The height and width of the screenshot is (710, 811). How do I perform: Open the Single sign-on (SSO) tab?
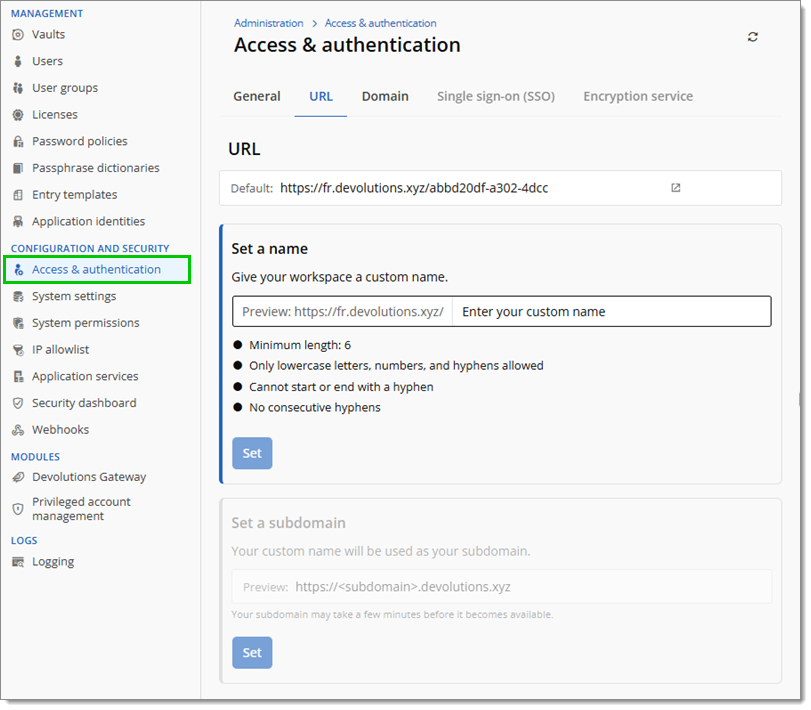tap(495, 96)
